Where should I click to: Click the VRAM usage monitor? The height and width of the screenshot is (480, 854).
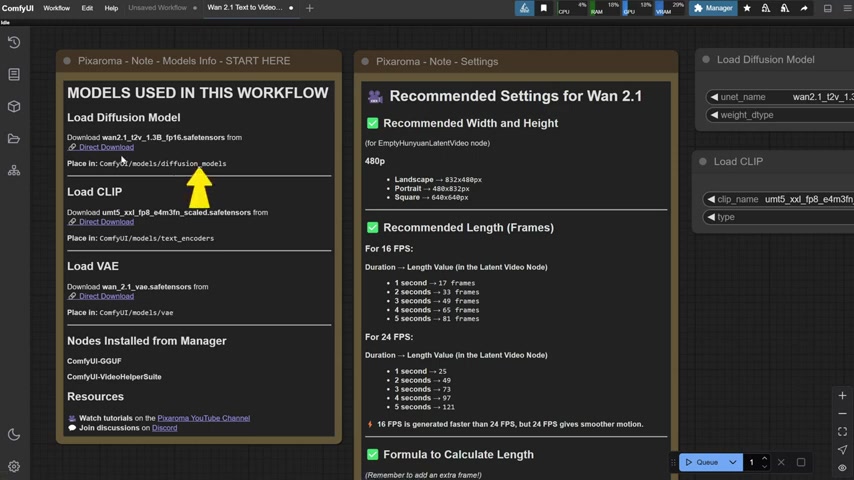(x=669, y=8)
